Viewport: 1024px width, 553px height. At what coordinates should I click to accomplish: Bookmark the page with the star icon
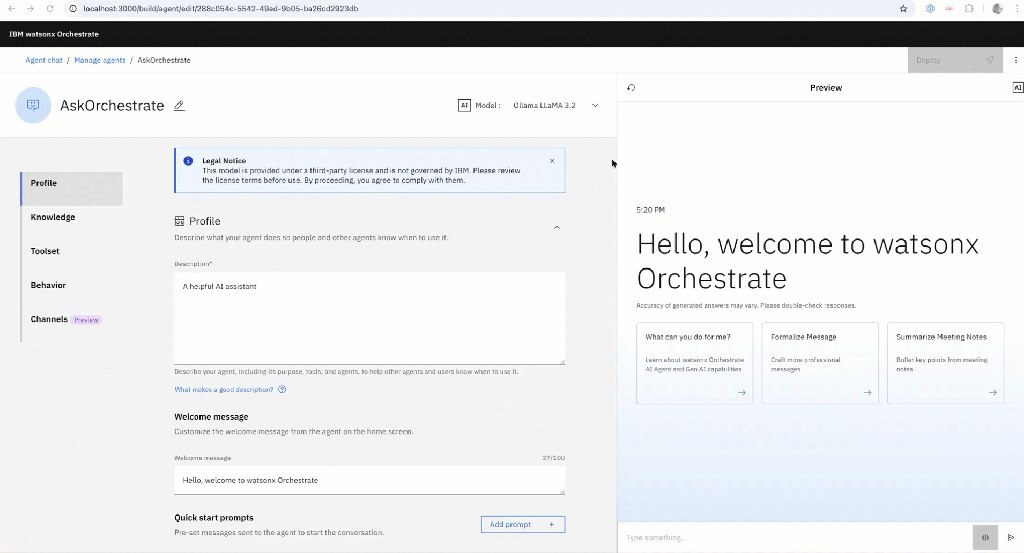click(904, 8)
